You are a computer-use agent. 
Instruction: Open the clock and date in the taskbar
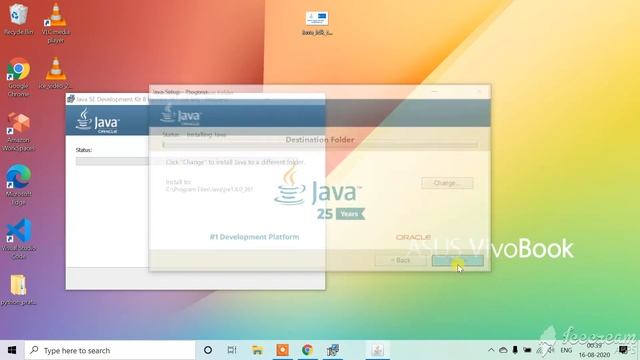[594, 350]
